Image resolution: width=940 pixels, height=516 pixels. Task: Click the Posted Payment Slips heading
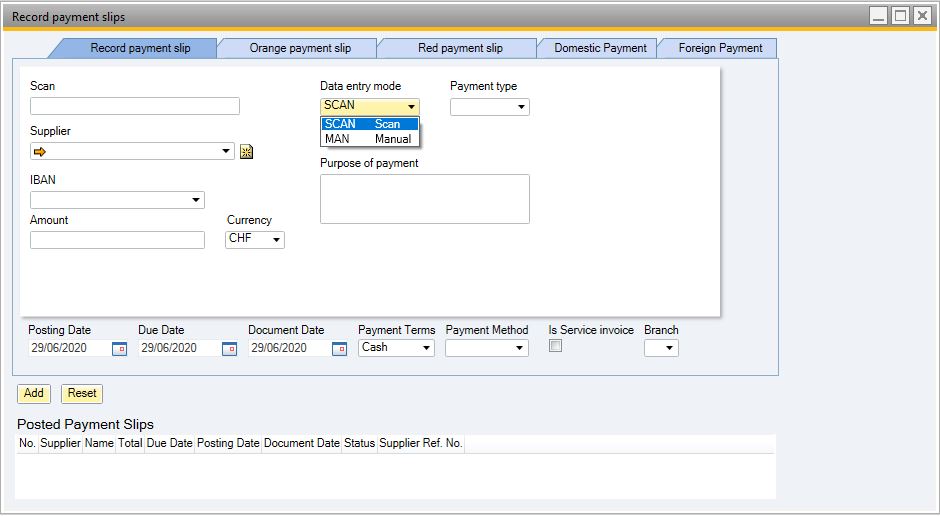click(85, 424)
